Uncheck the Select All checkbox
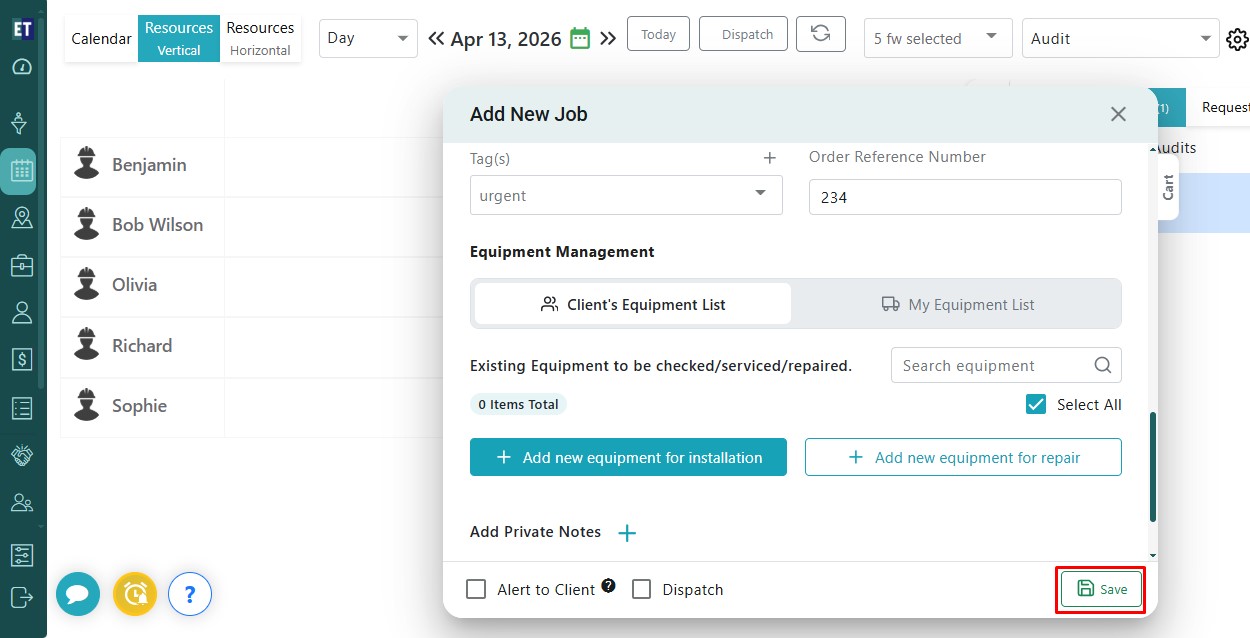The image size is (1250, 638). (x=1036, y=405)
